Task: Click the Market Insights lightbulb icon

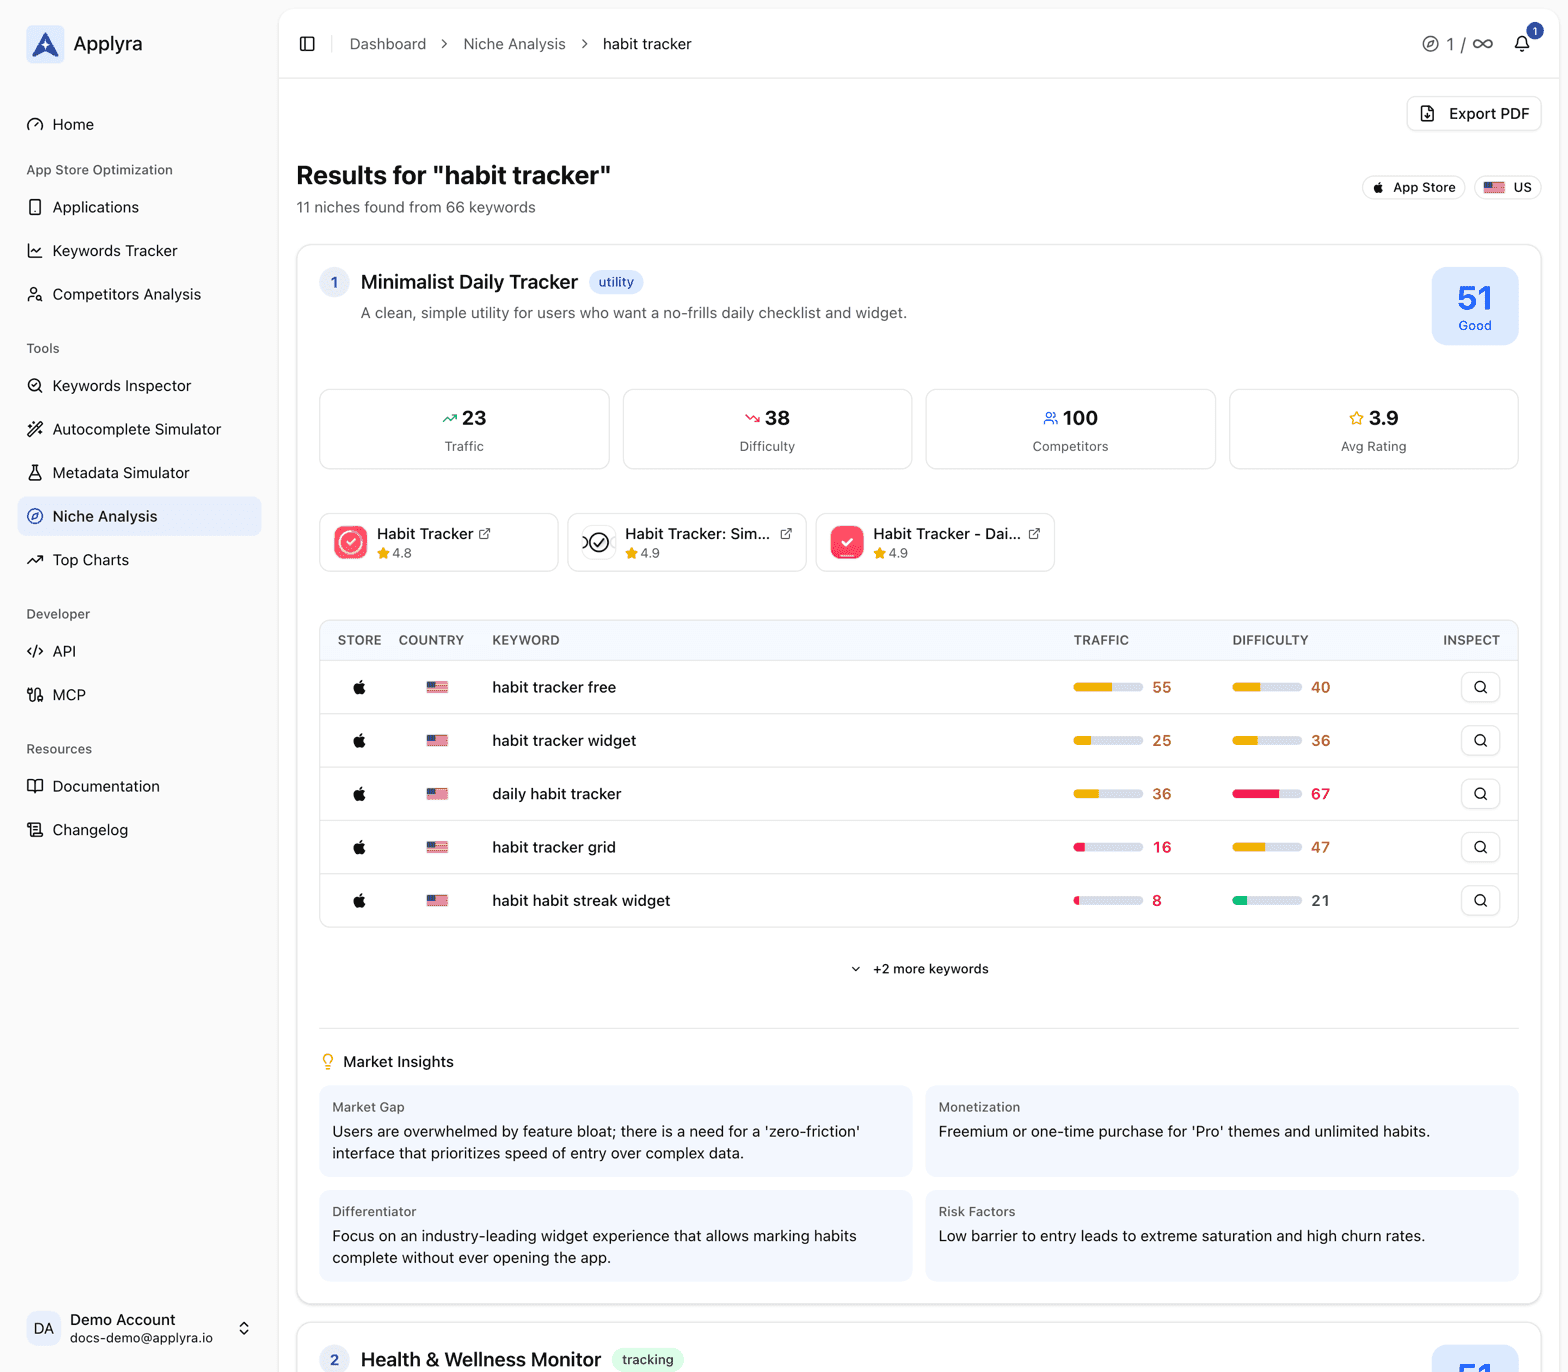Action: pyautogui.click(x=328, y=1062)
